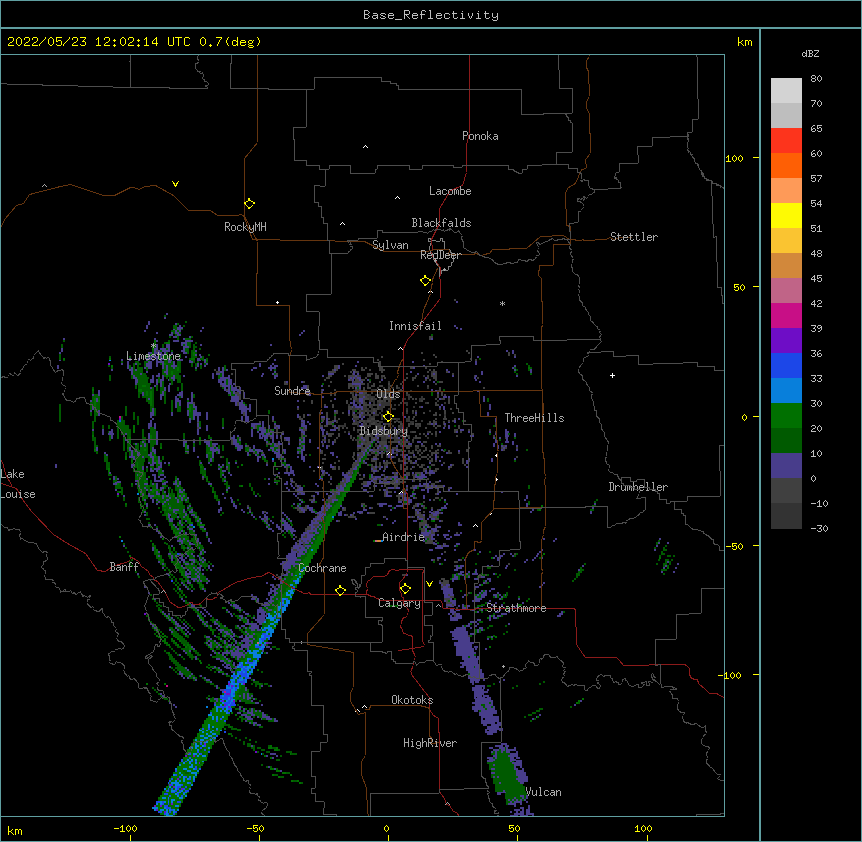Image resolution: width=862 pixels, height=842 pixels.
Task: Click the white plus marker north of Drumheller
Action: tap(612, 375)
